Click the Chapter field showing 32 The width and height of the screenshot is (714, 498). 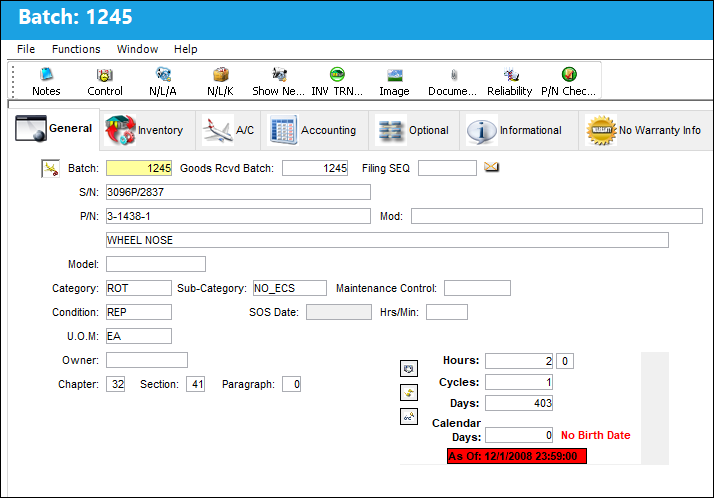click(116, 384)
